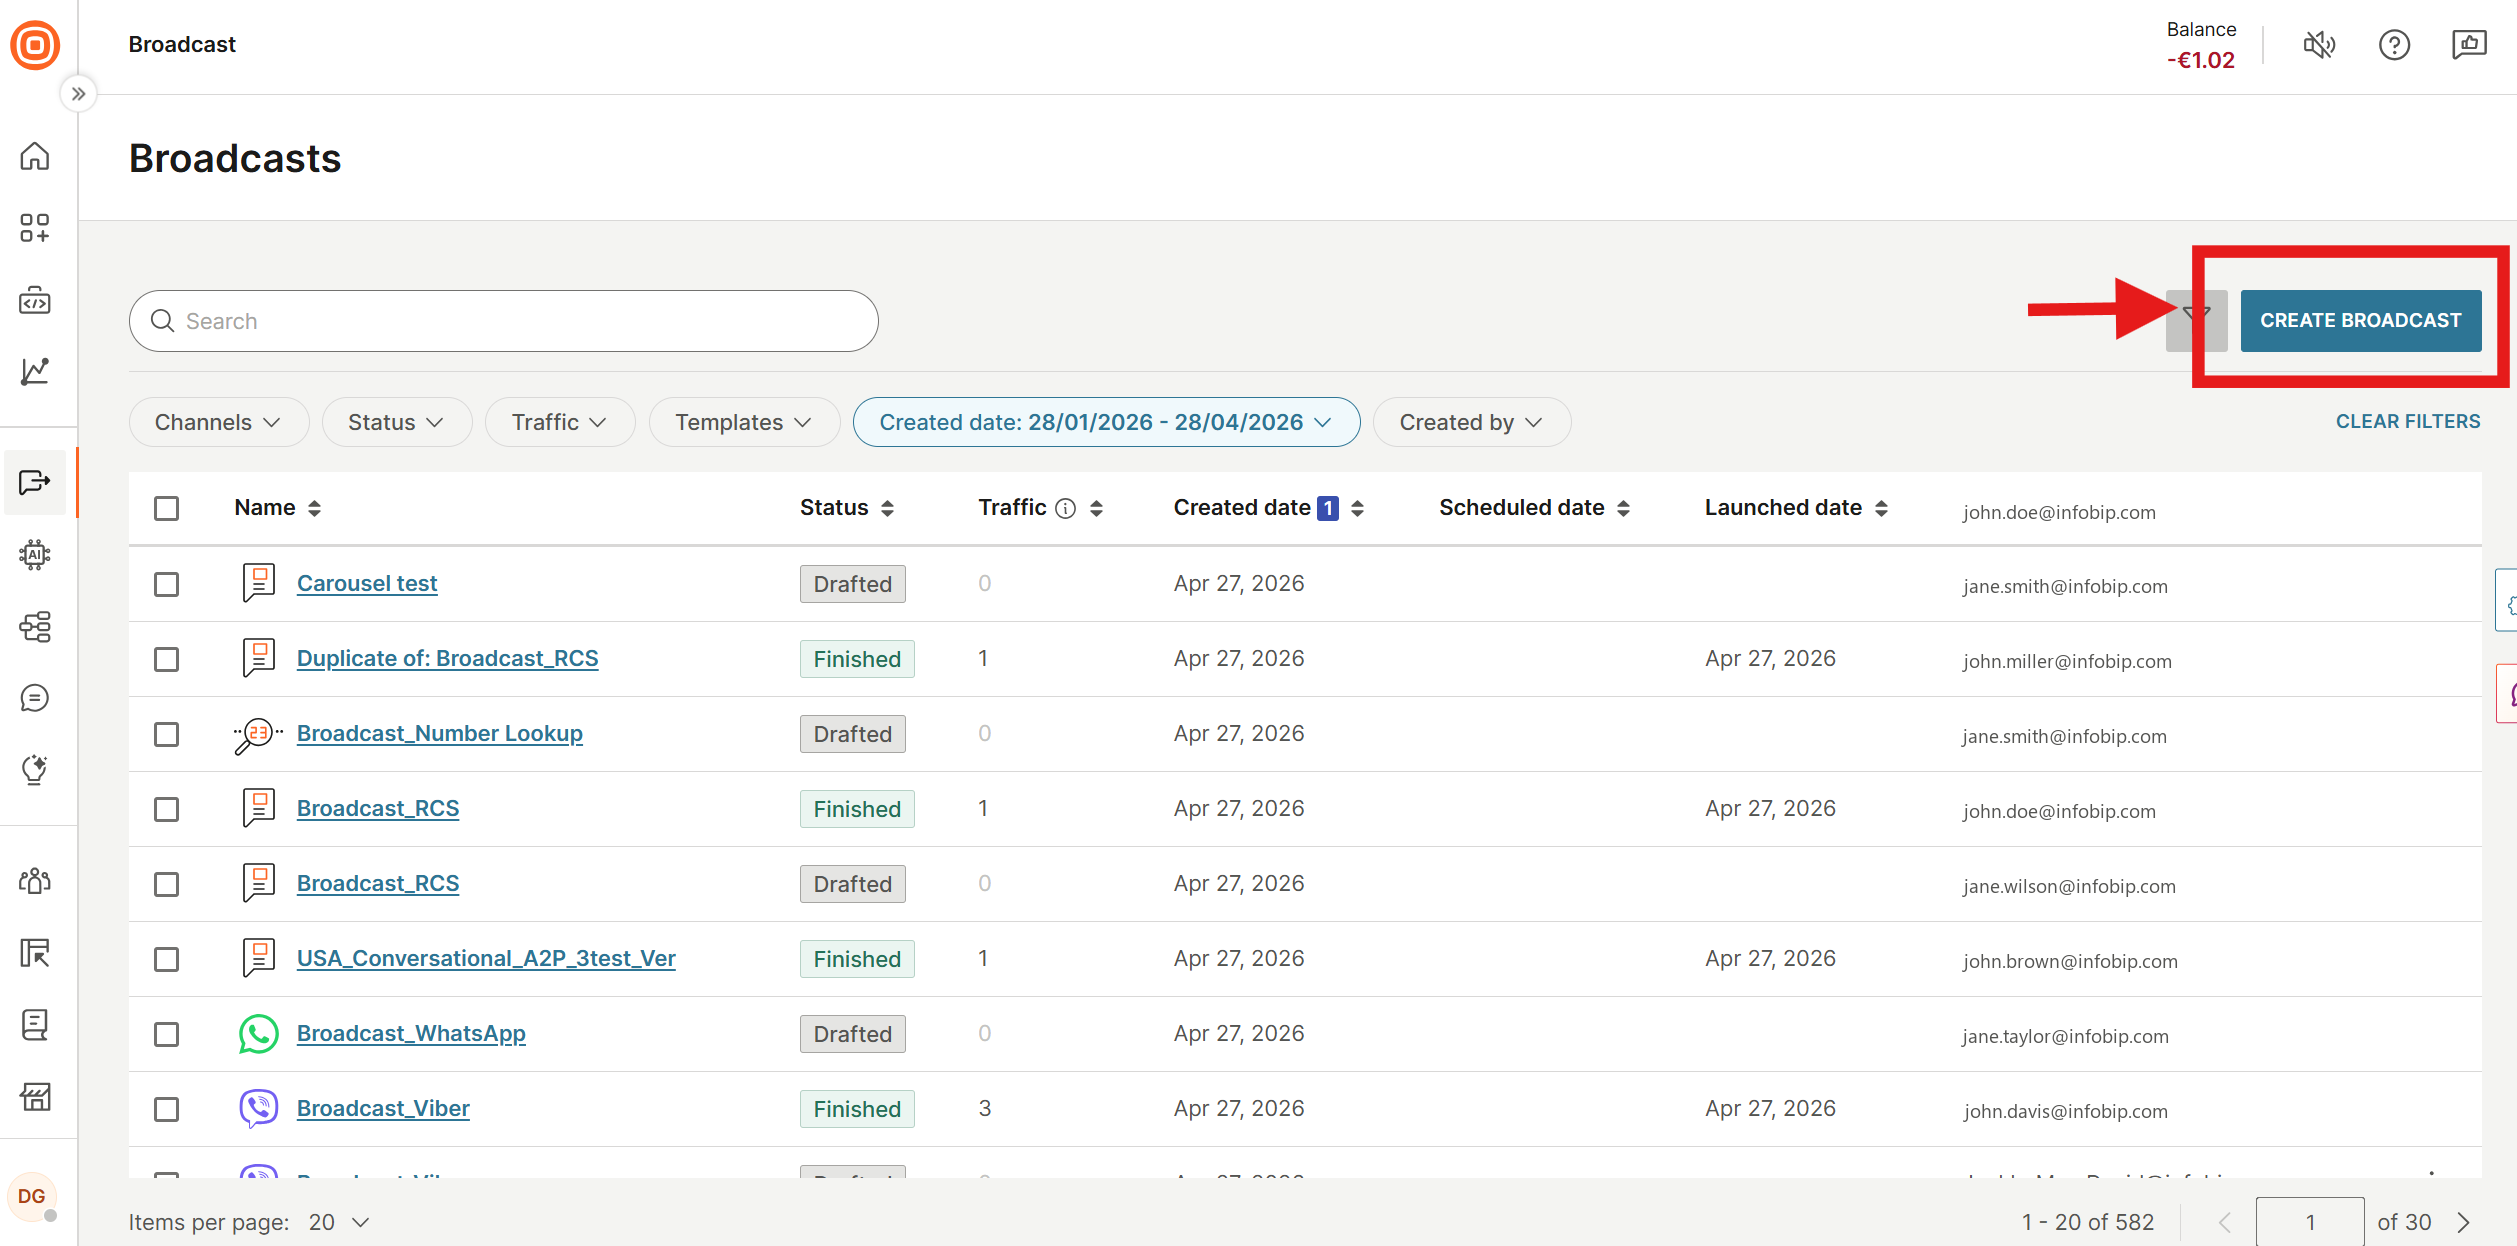Sort by Name column
2517x1246 pixels.
click(314, 509)
